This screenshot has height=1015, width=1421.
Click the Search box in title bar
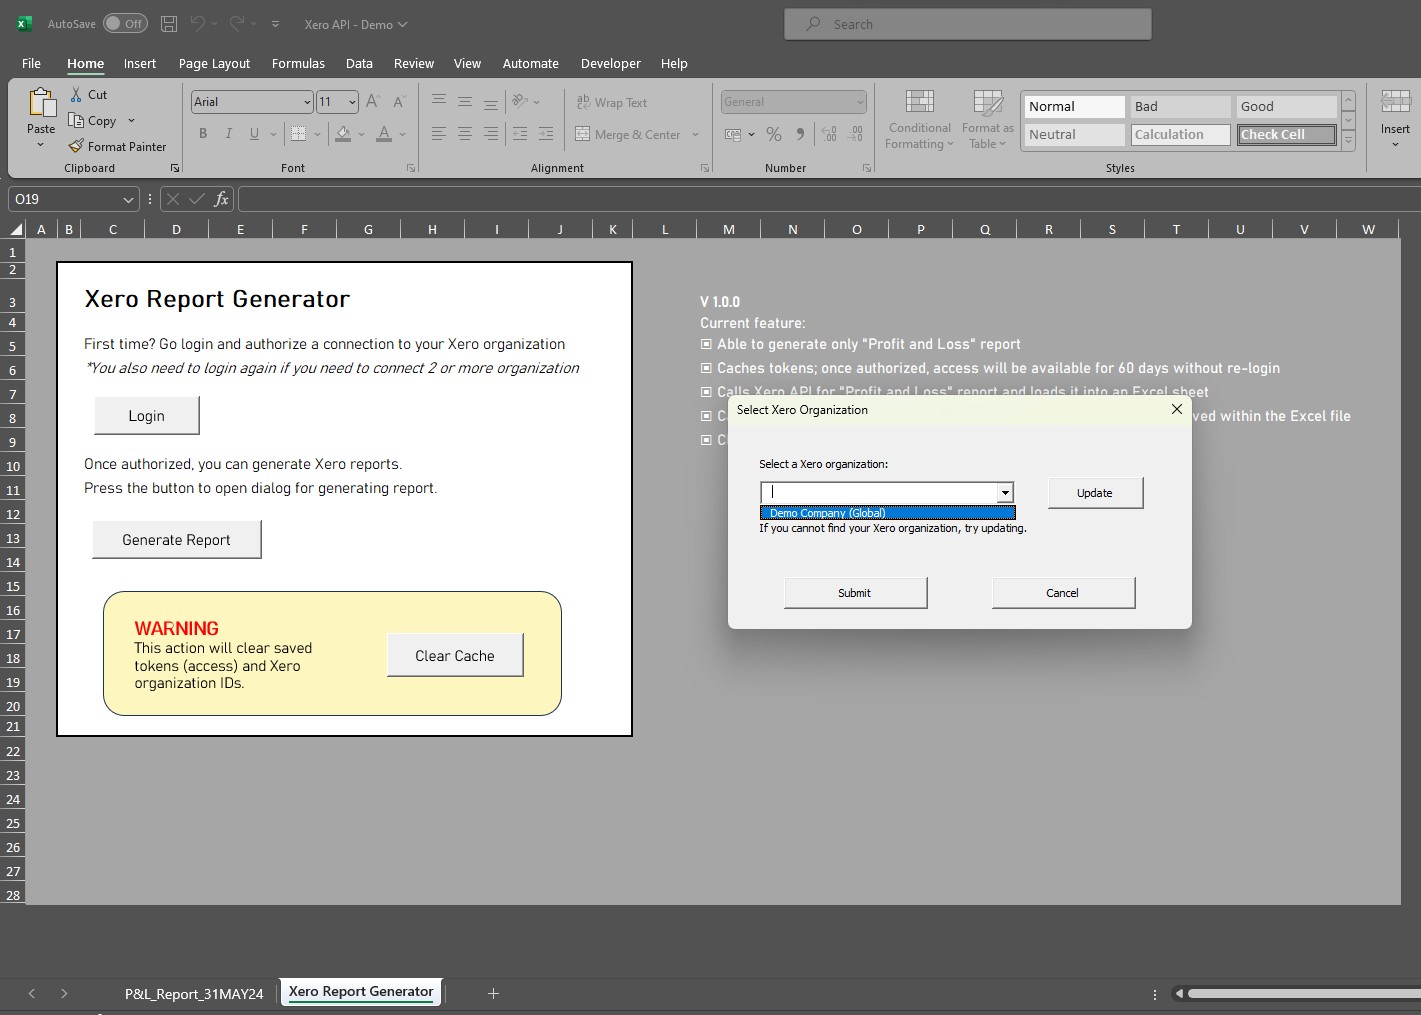coord(968,24)
